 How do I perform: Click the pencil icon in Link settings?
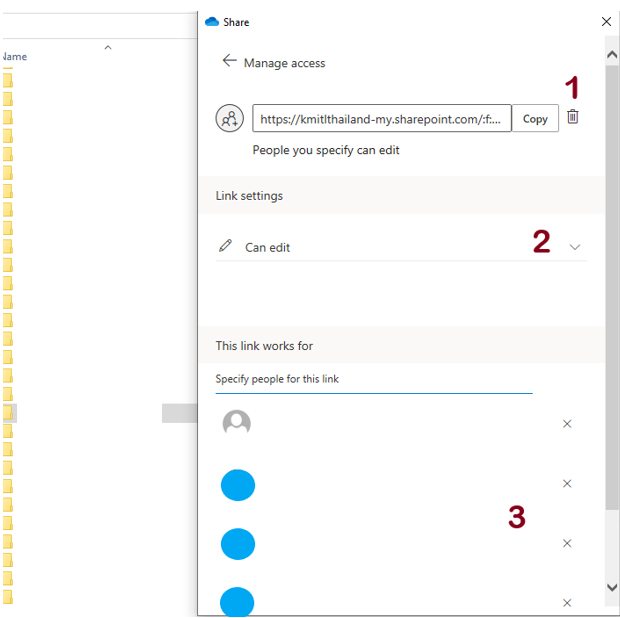(225, 246)
